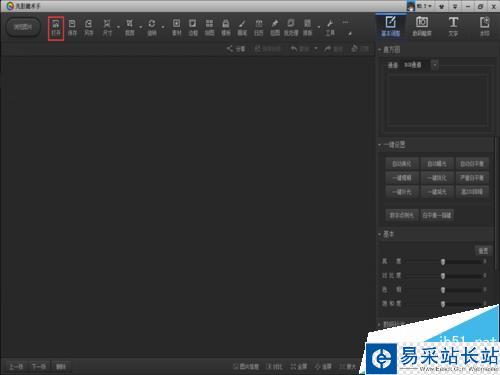Open an image with the 打开 icon
500x375 pixels.
coord(56,28)
